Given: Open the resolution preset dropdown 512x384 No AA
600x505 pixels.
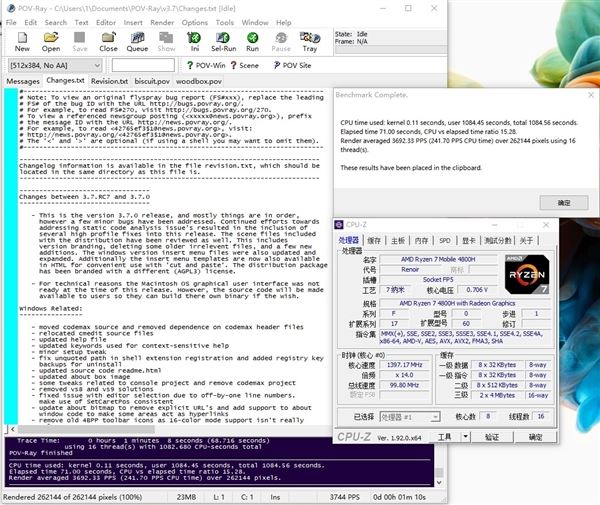Looking at the screenshot, I should click(x=55, y=65).
